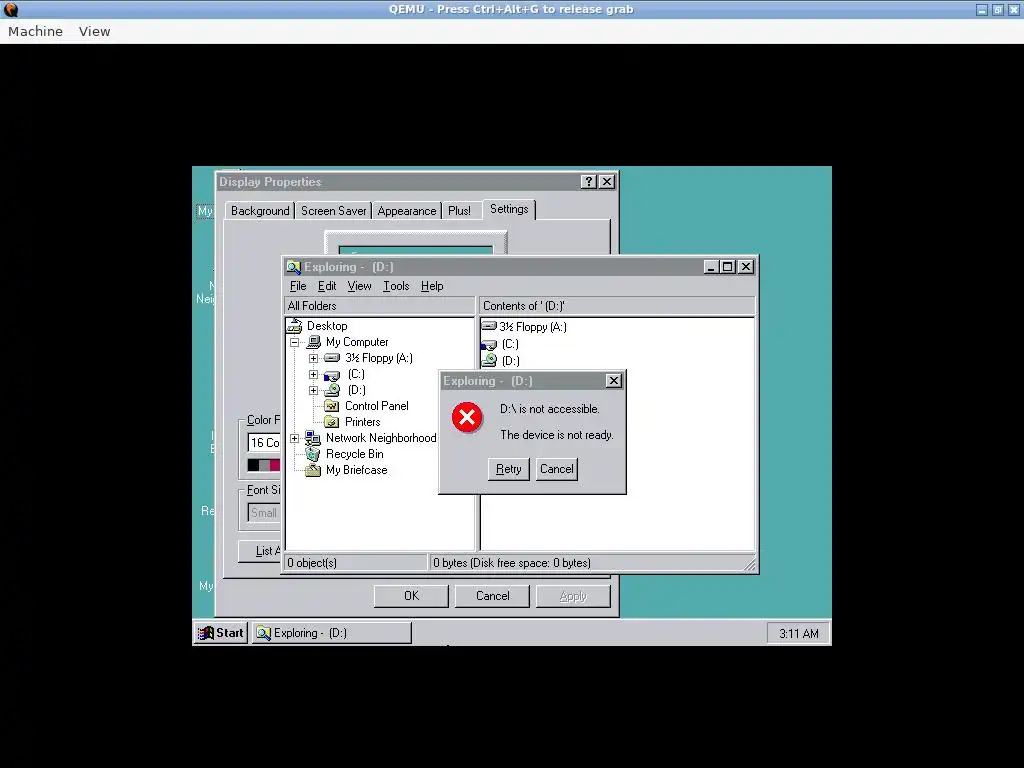
Task: Click (C:) drive icon in contents pane
Action: click(489, 344)
